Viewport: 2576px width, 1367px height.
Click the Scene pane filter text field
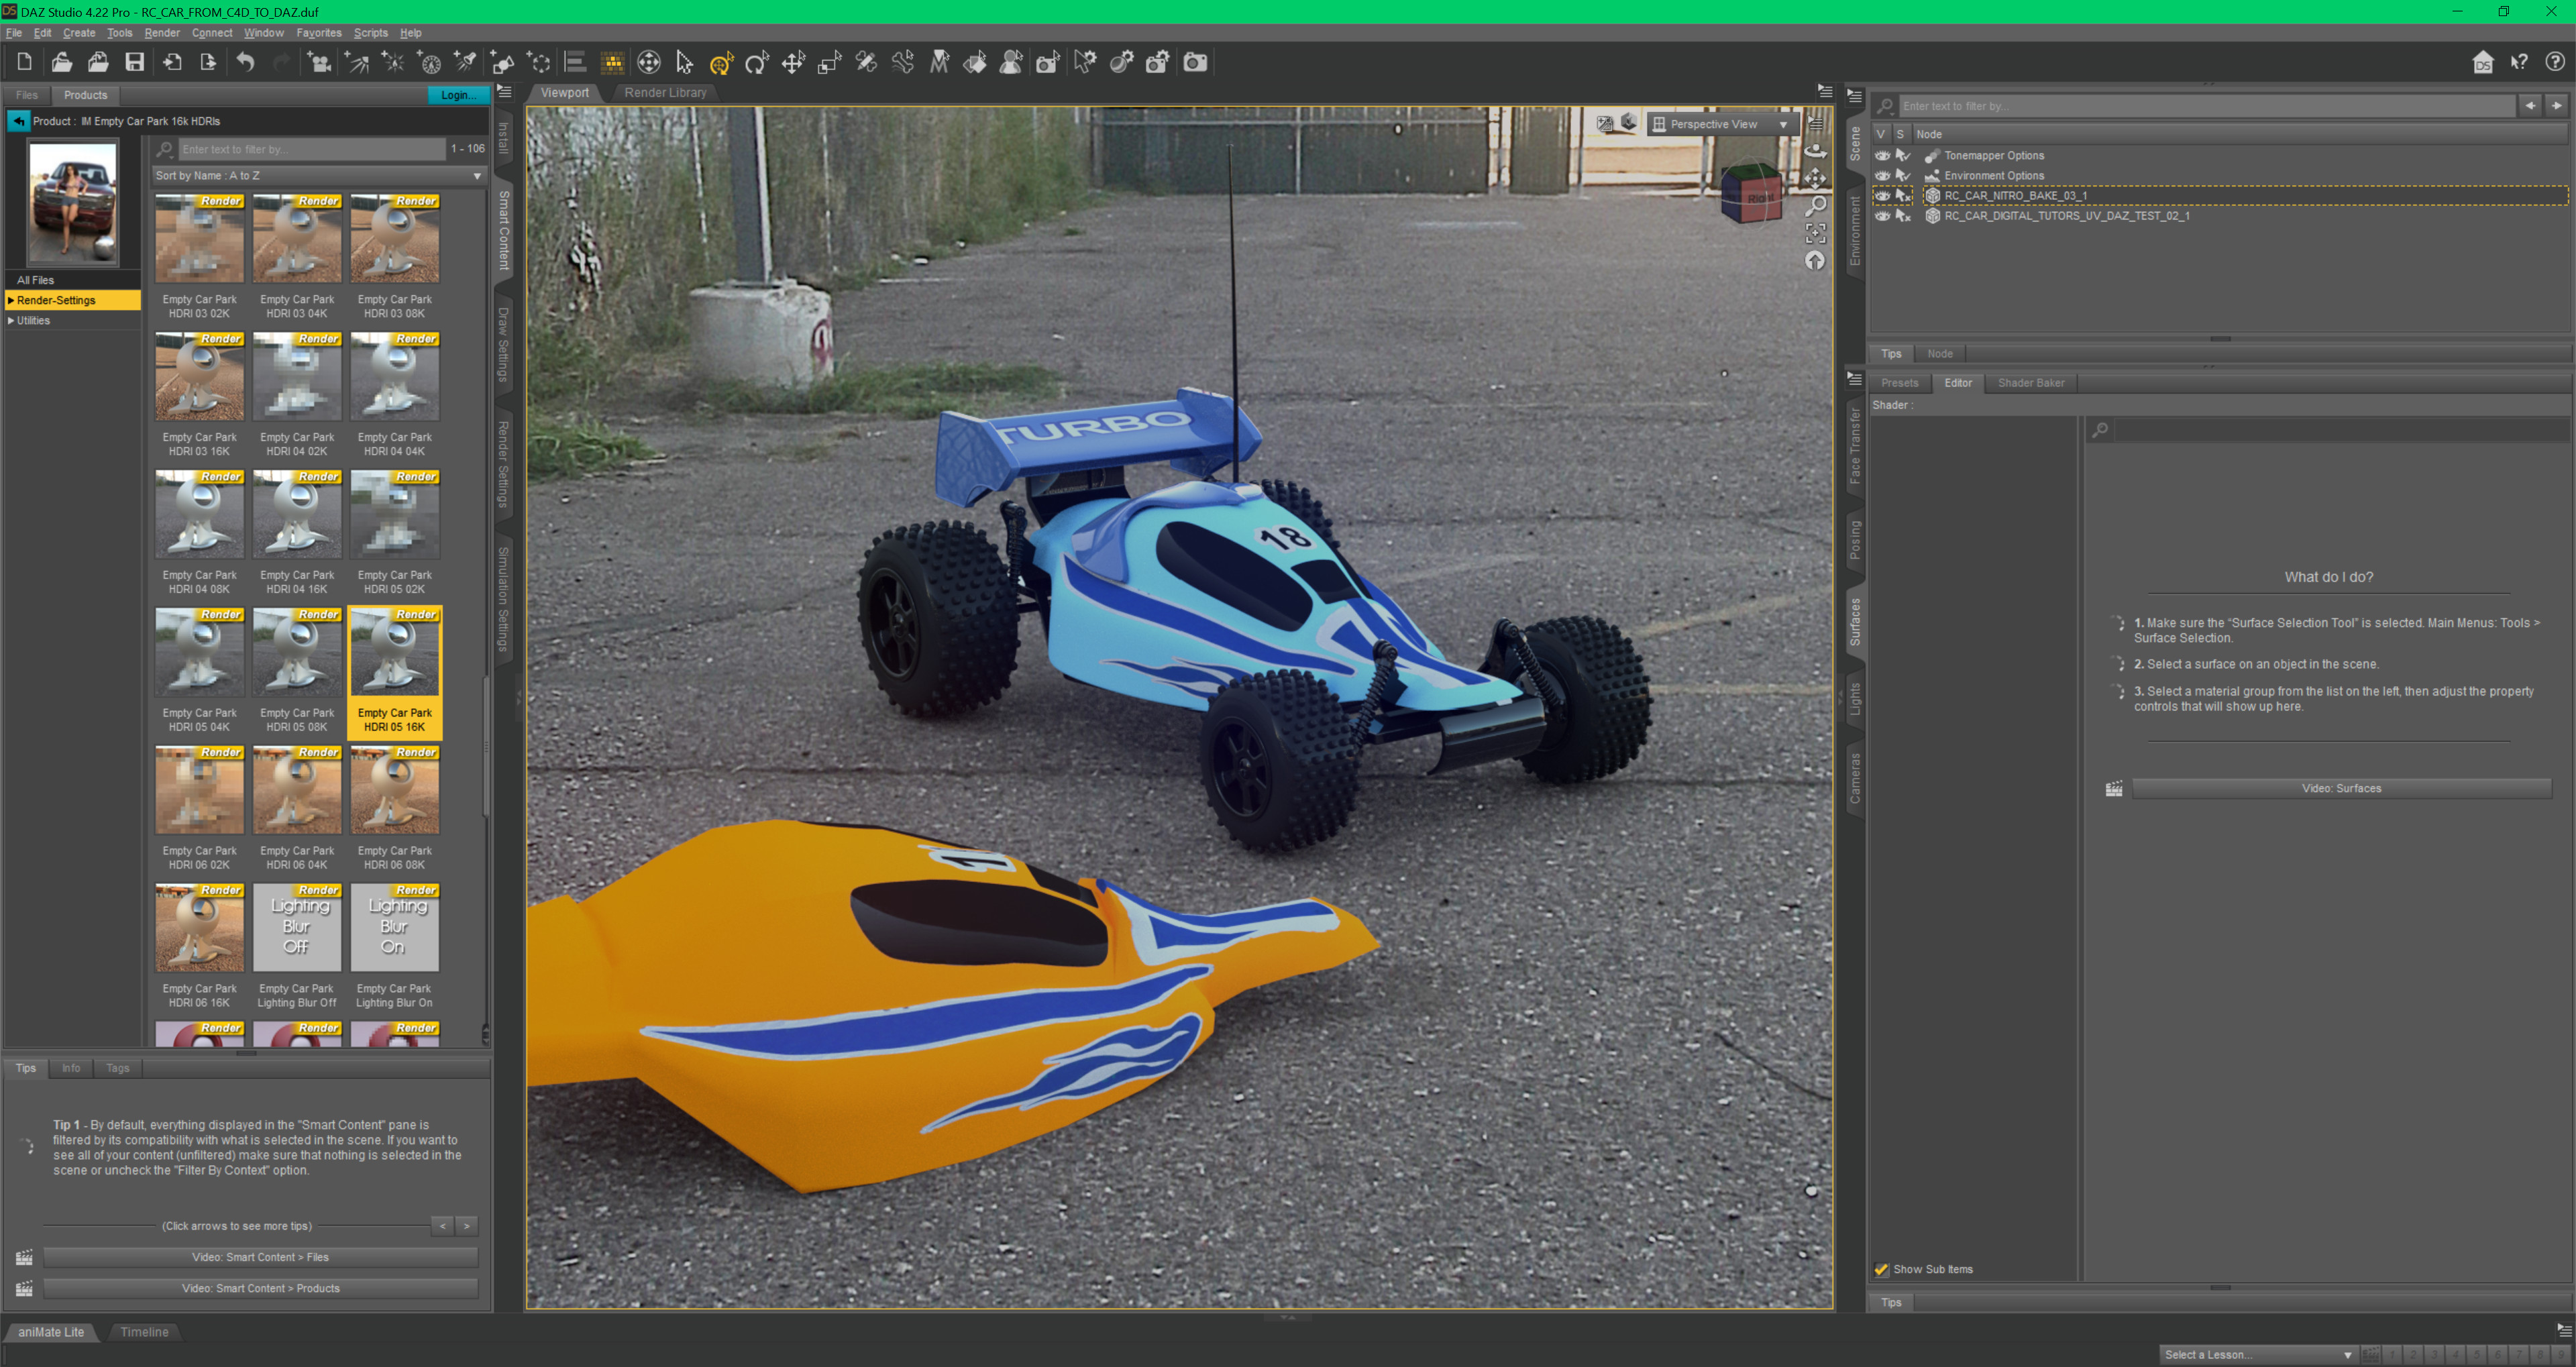(2206, 106)
